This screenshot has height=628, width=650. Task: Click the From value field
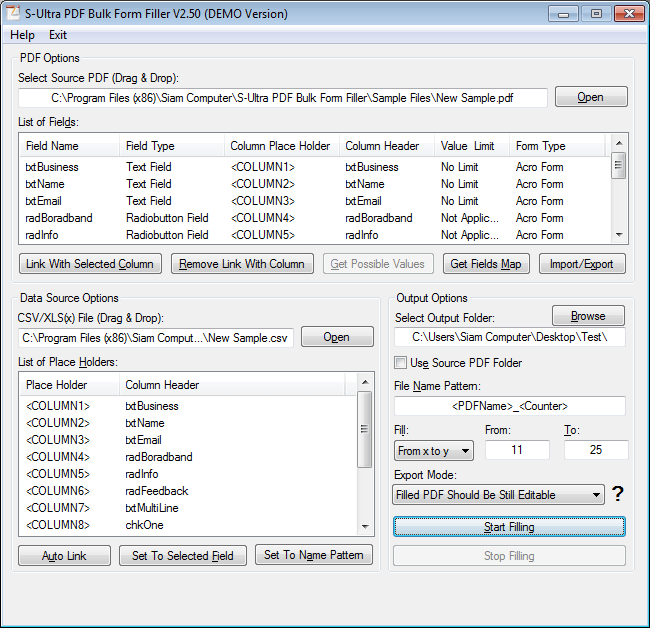pyautogui.click(x=517, y=450)
